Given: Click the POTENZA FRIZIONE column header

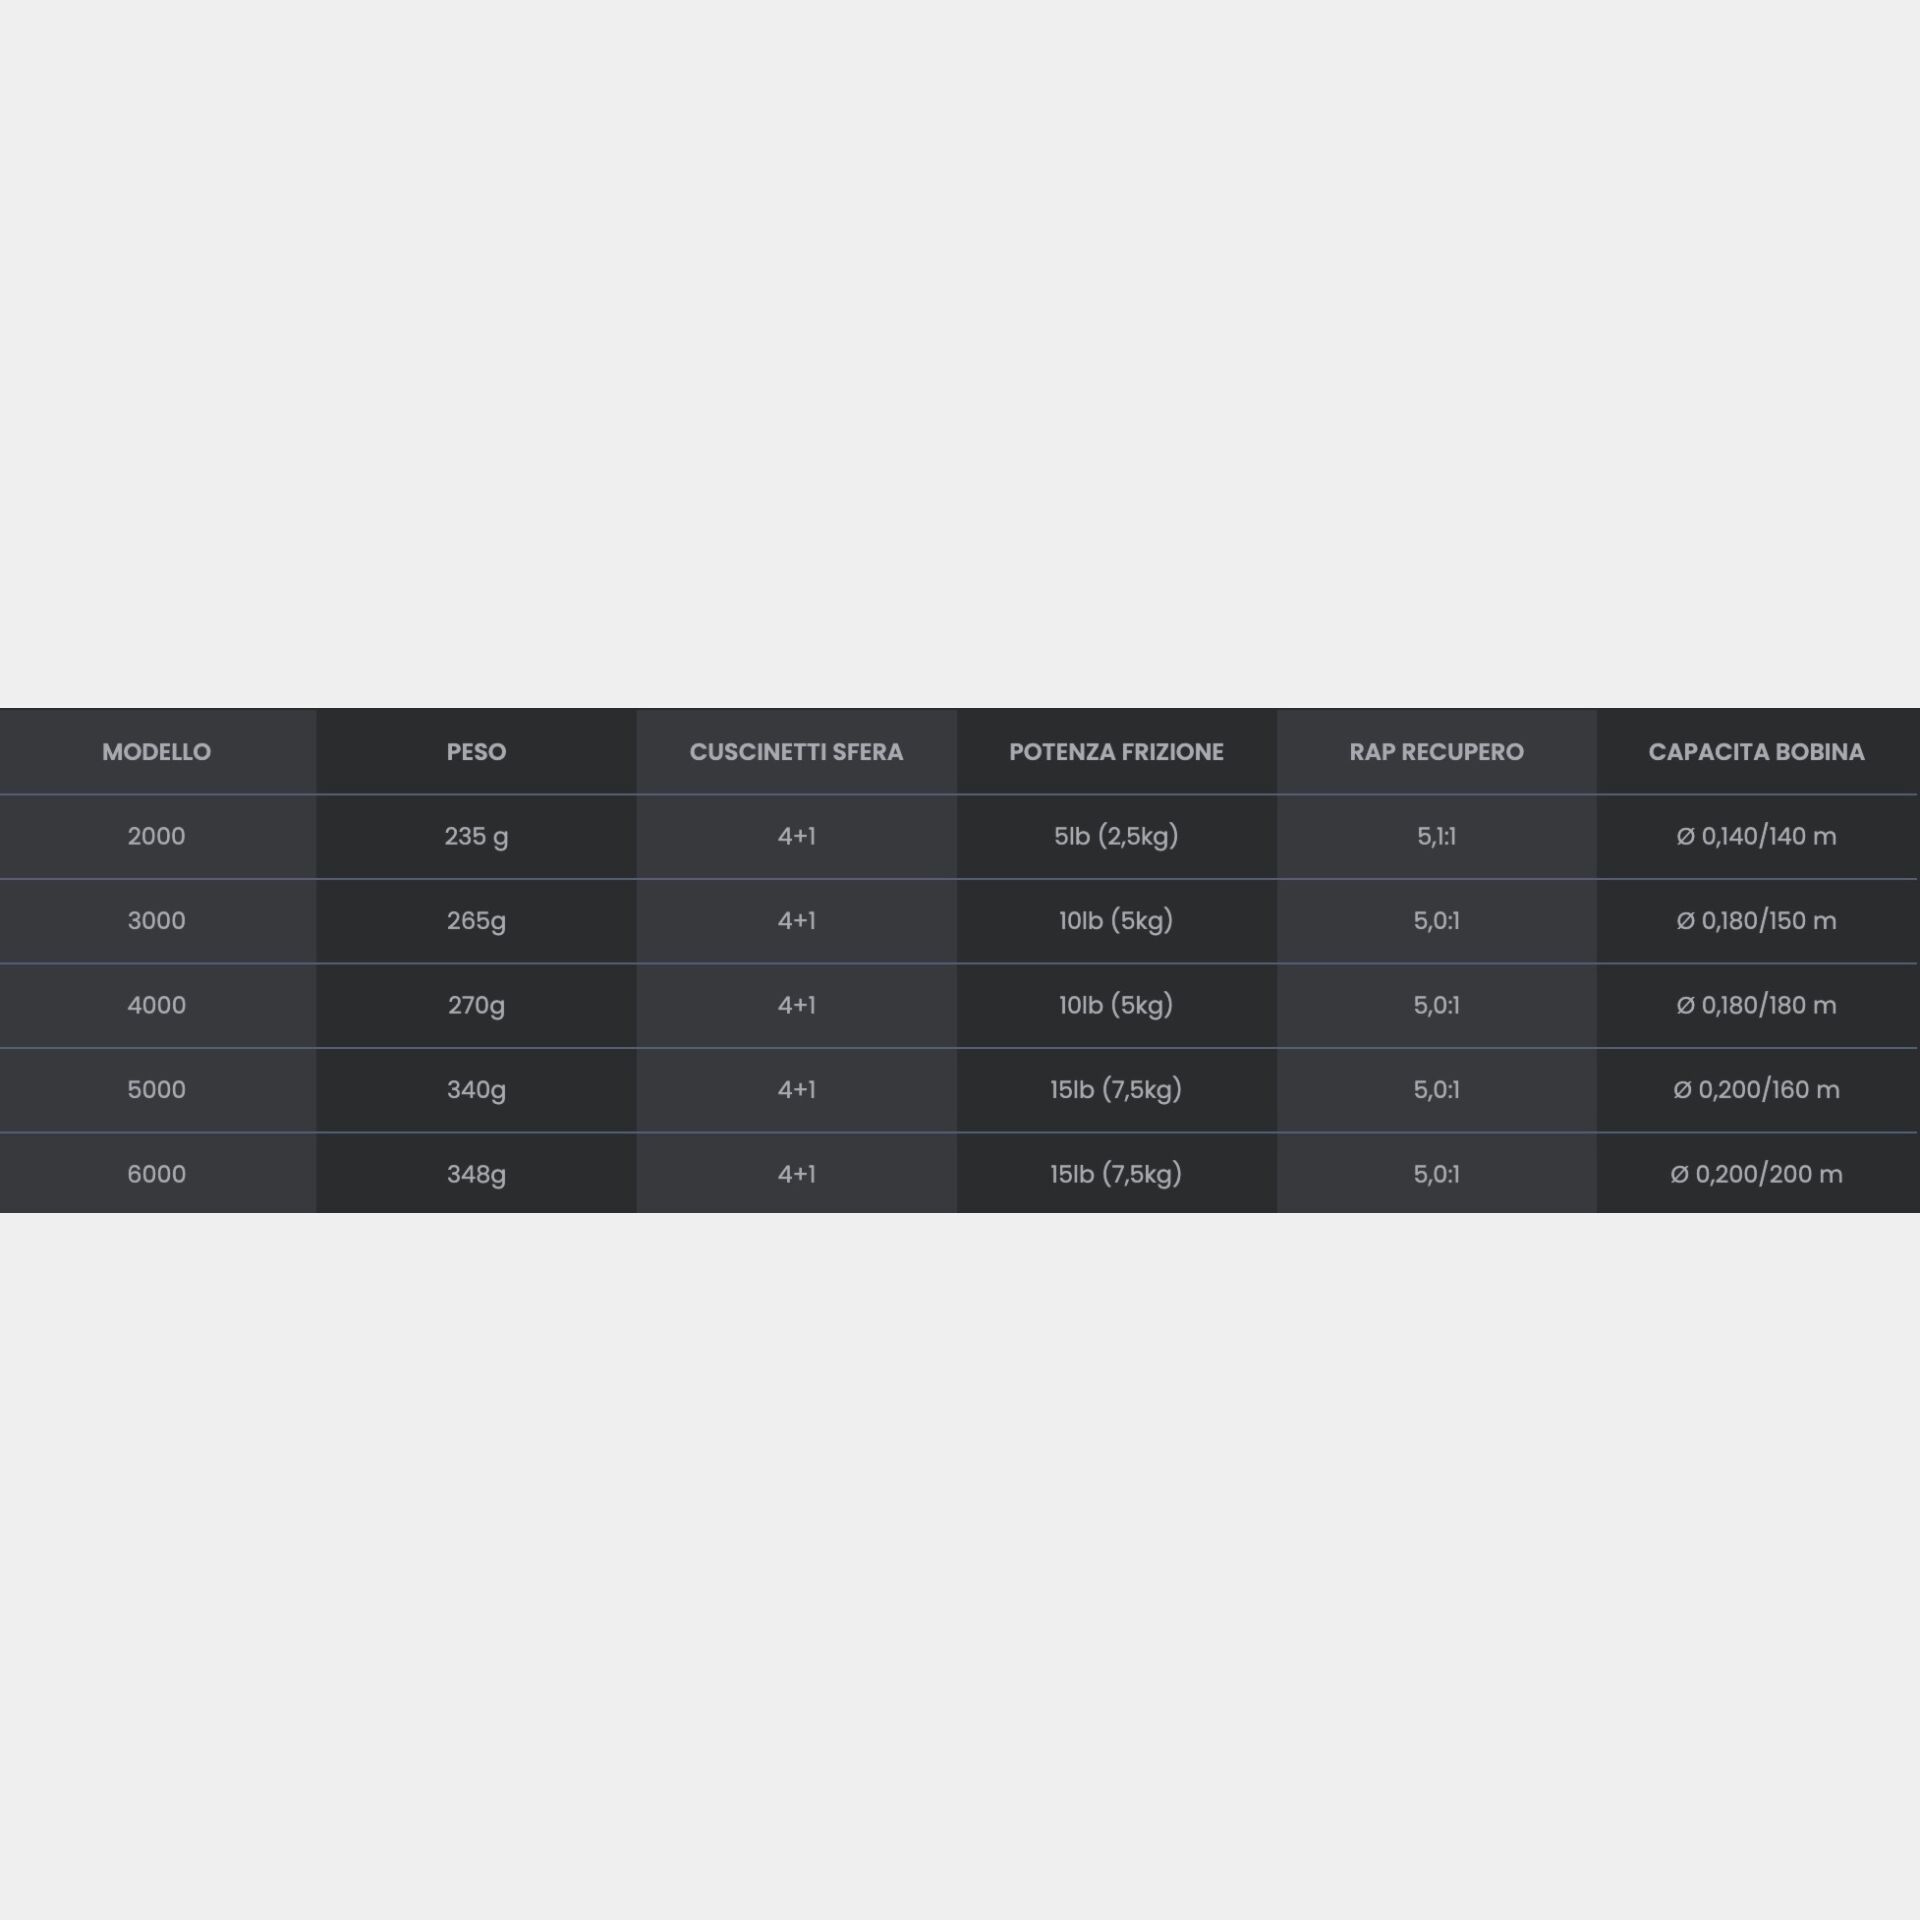Looking at the screenshot, I should point(1116,752).
